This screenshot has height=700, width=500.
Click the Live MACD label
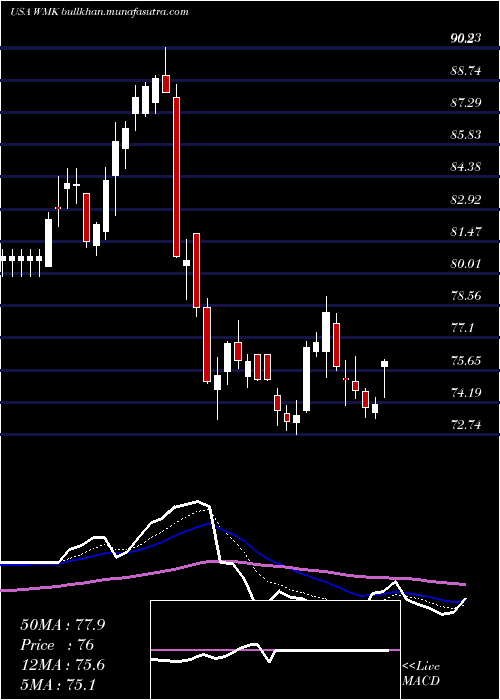pos(421,674)
